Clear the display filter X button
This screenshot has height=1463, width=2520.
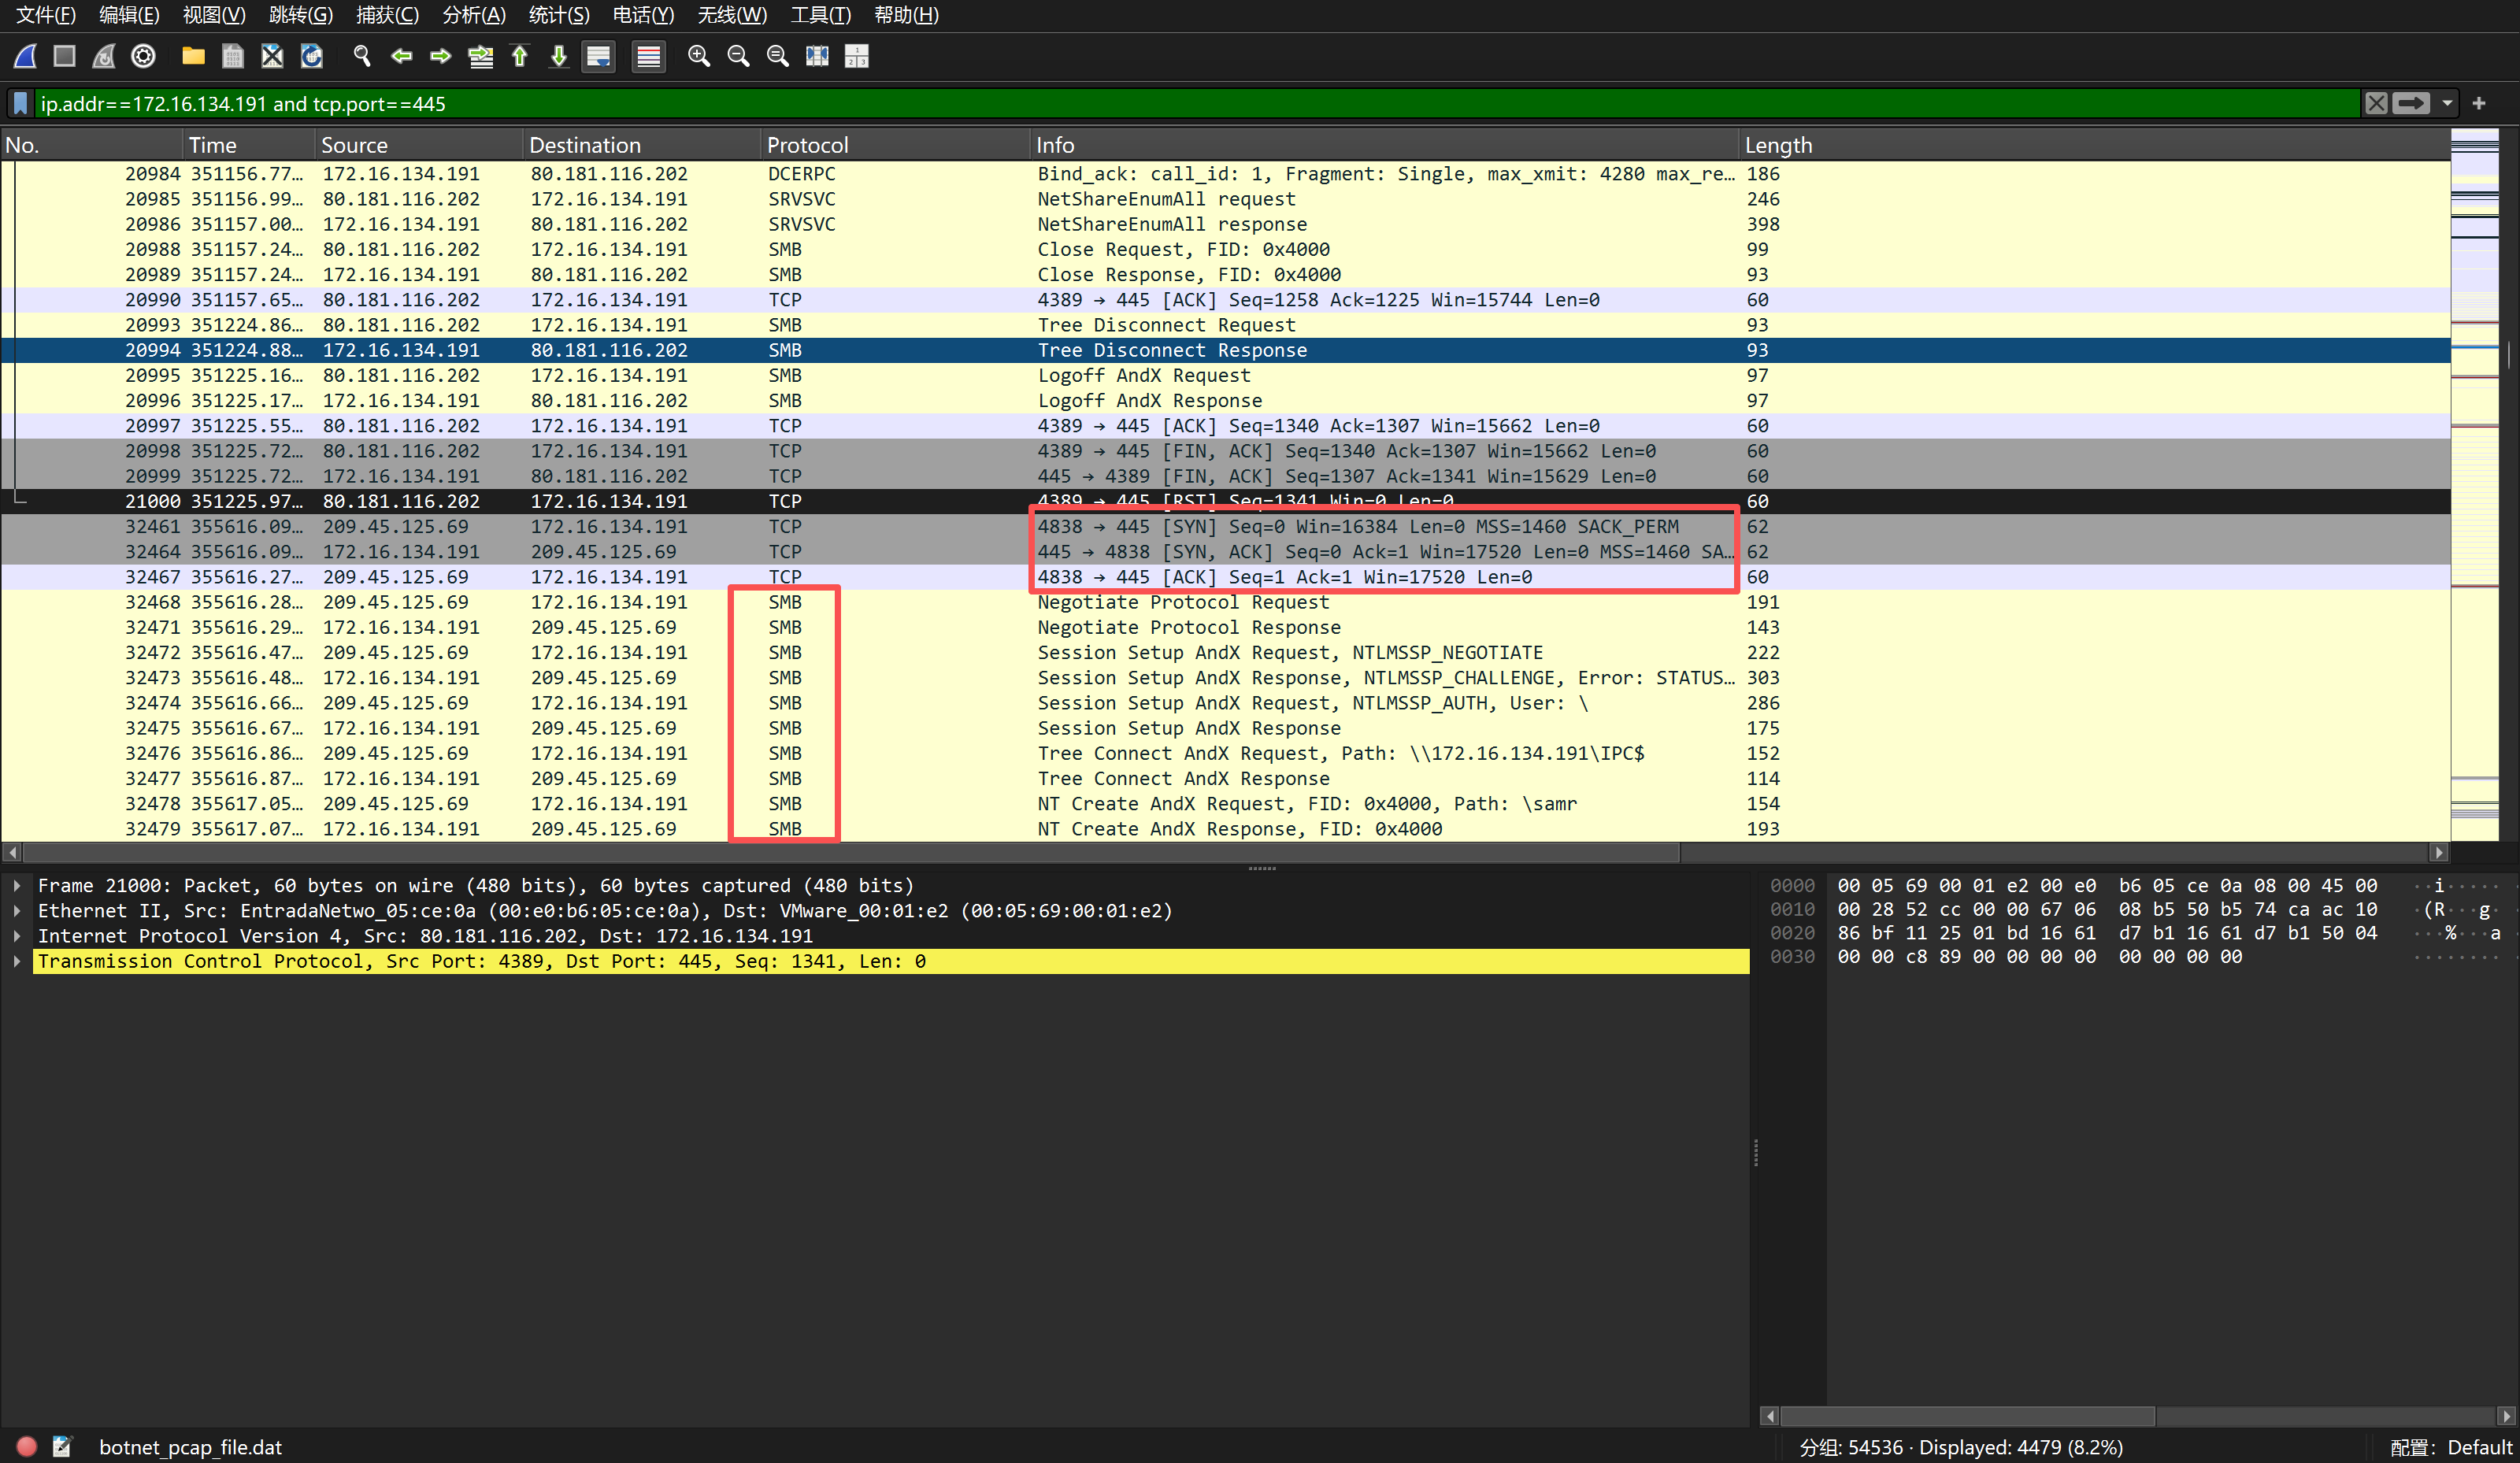click(x=2376, y=103)
